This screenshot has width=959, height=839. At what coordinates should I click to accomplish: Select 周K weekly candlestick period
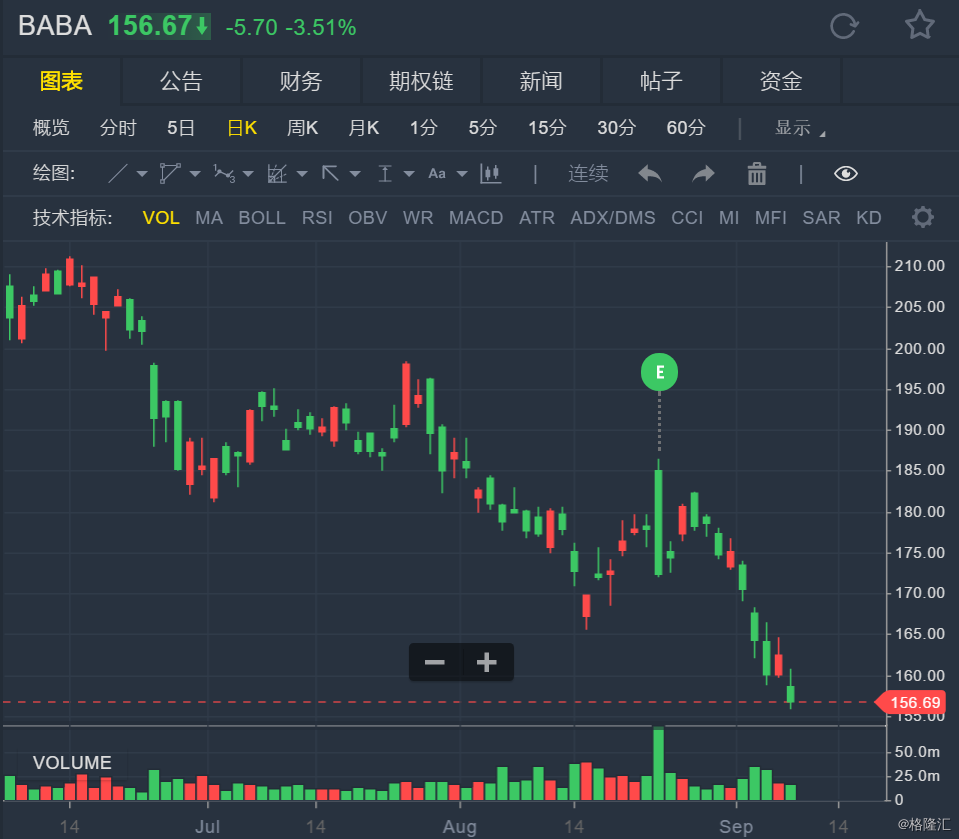[x=302, y=128]
